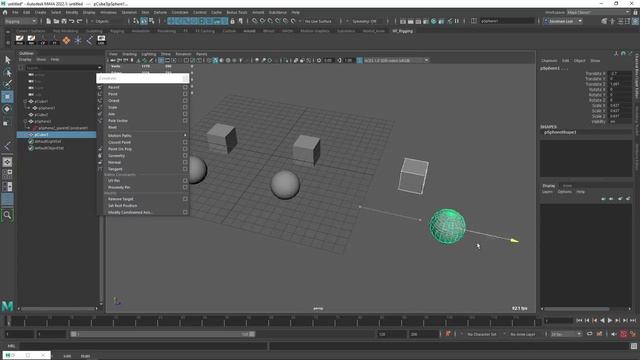Click the Save Scene icon
Screen dimensions: 640x360
[64, 21]
